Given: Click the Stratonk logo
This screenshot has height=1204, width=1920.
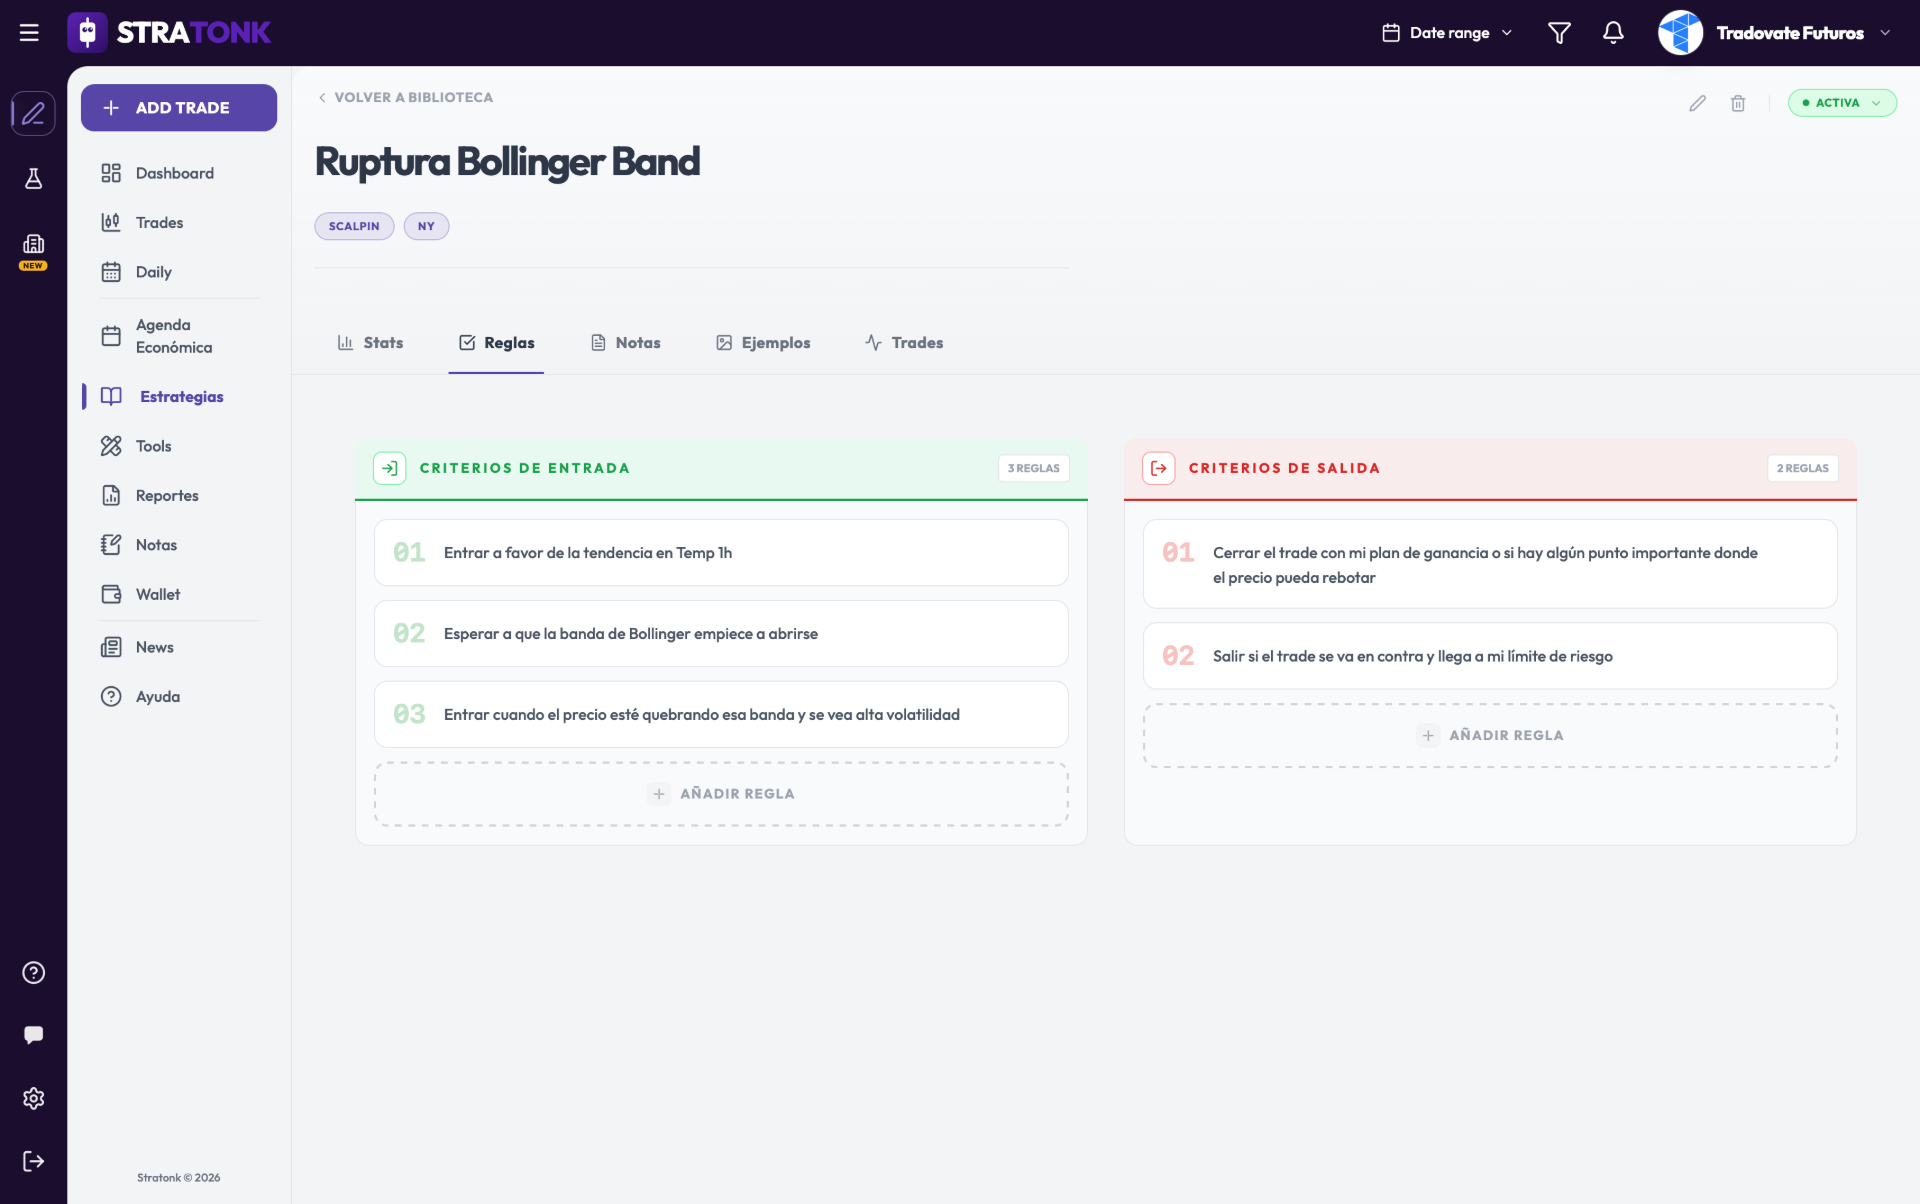Looking at the screenshot, I should click(169, 33).
